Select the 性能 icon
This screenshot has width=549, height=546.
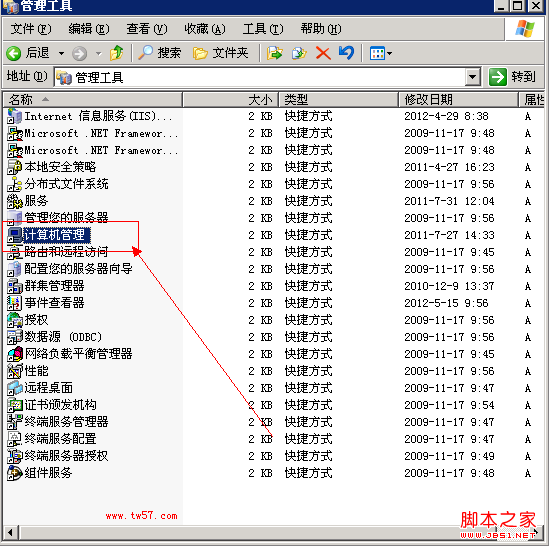[x=14, y=371]
